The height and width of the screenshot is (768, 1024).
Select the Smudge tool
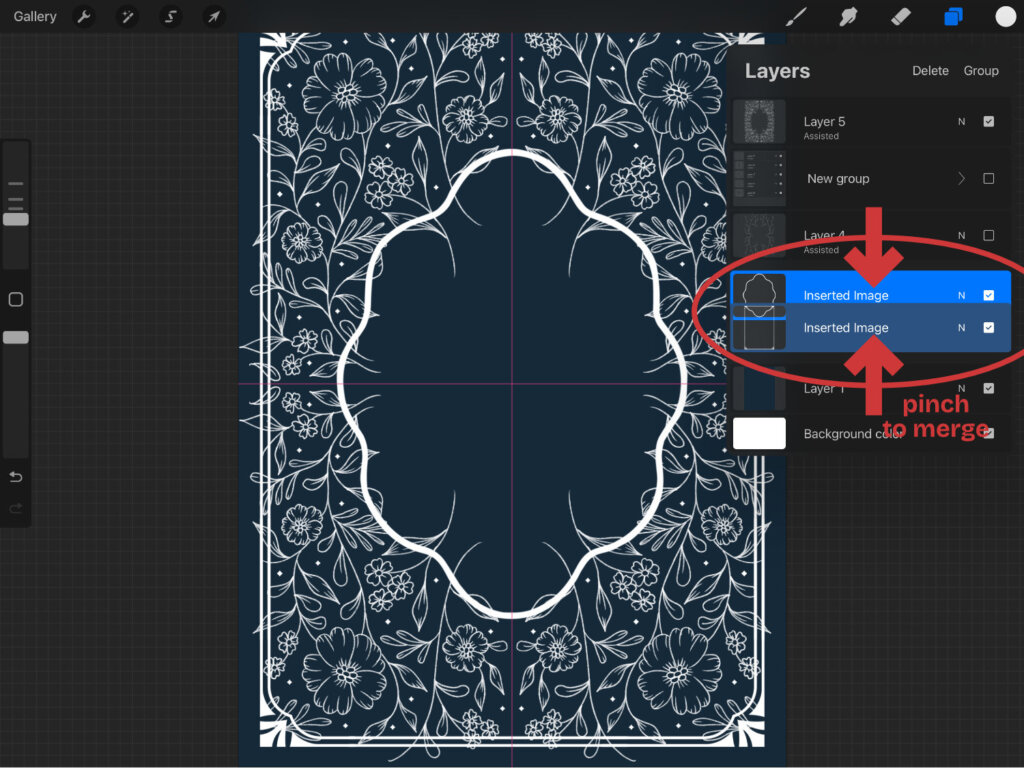[x=849, y=17]
